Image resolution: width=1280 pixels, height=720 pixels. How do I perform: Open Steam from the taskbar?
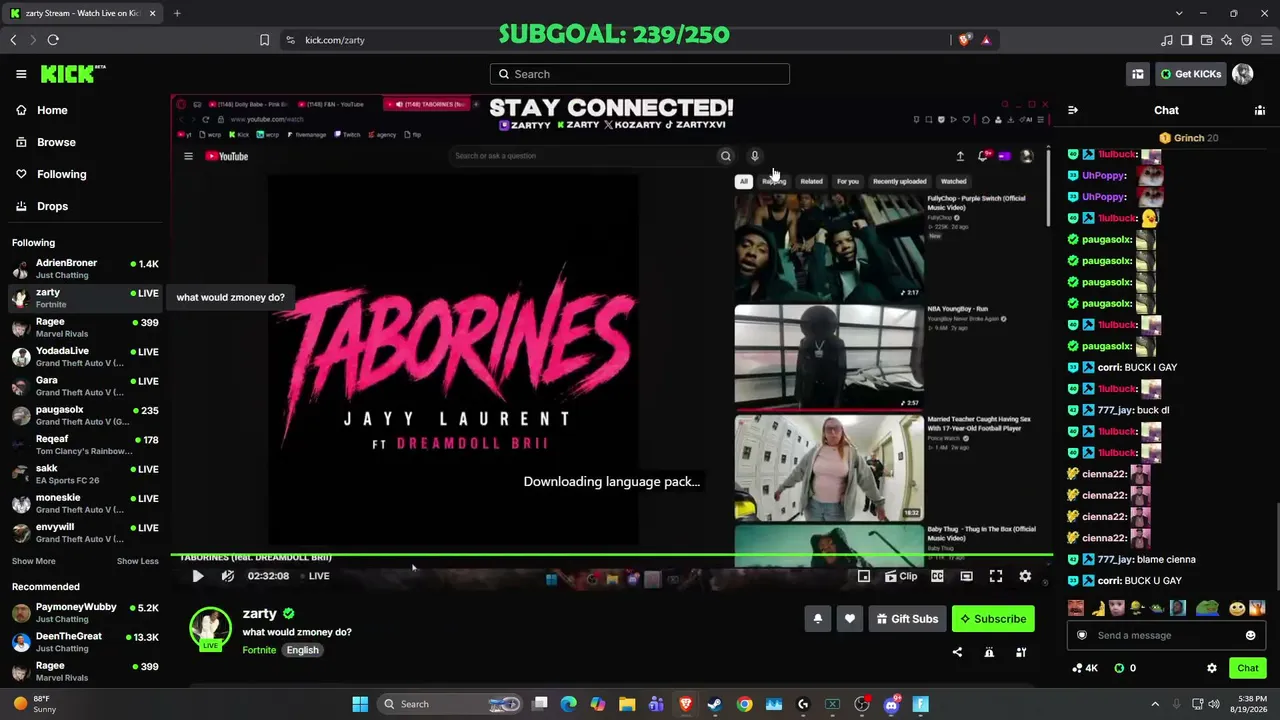715,704
